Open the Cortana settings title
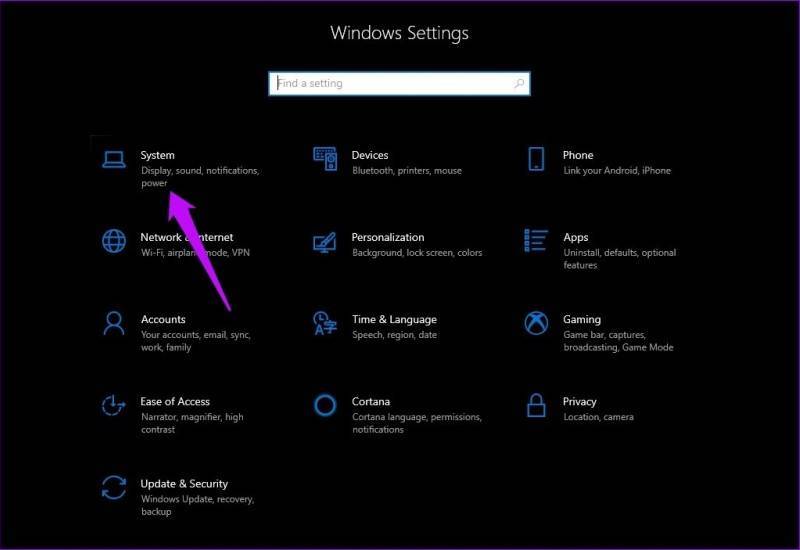The width and height of the screenshot is (800, 550). tap(371, 402)
